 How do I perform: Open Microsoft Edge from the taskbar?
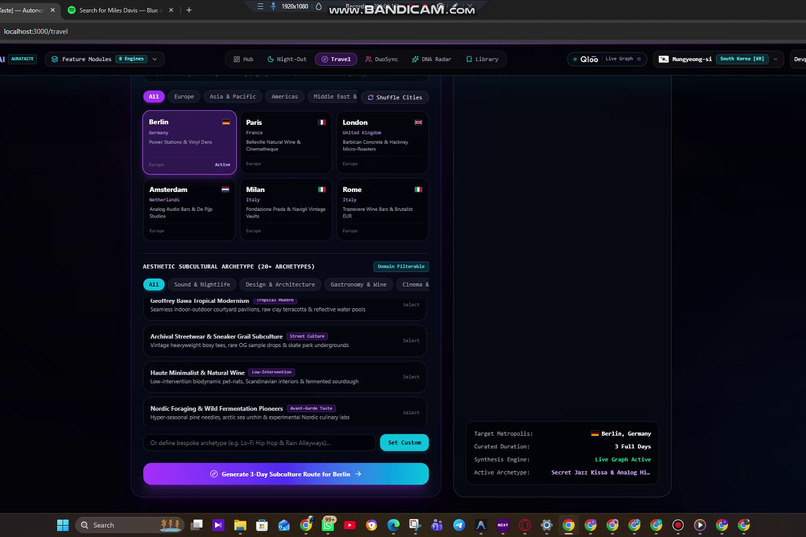pyautogui.click(x=393, y=525)
